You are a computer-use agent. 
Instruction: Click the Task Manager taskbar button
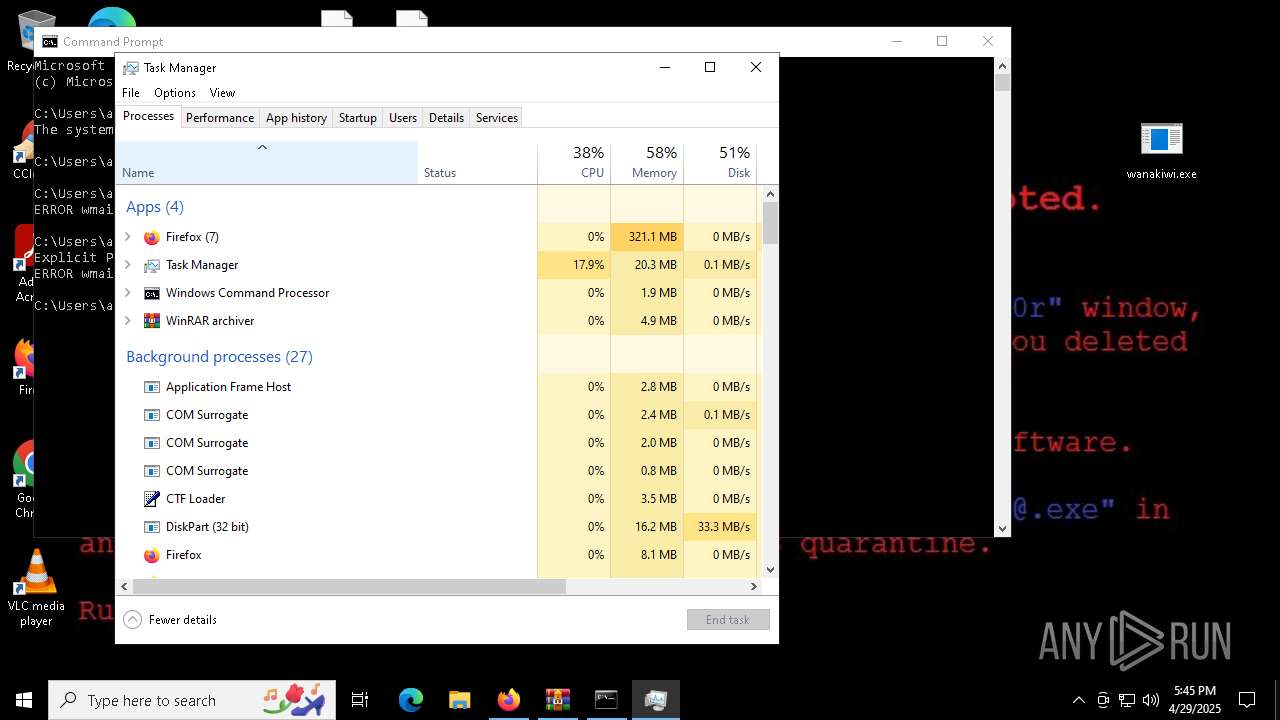tap(656, 700)
